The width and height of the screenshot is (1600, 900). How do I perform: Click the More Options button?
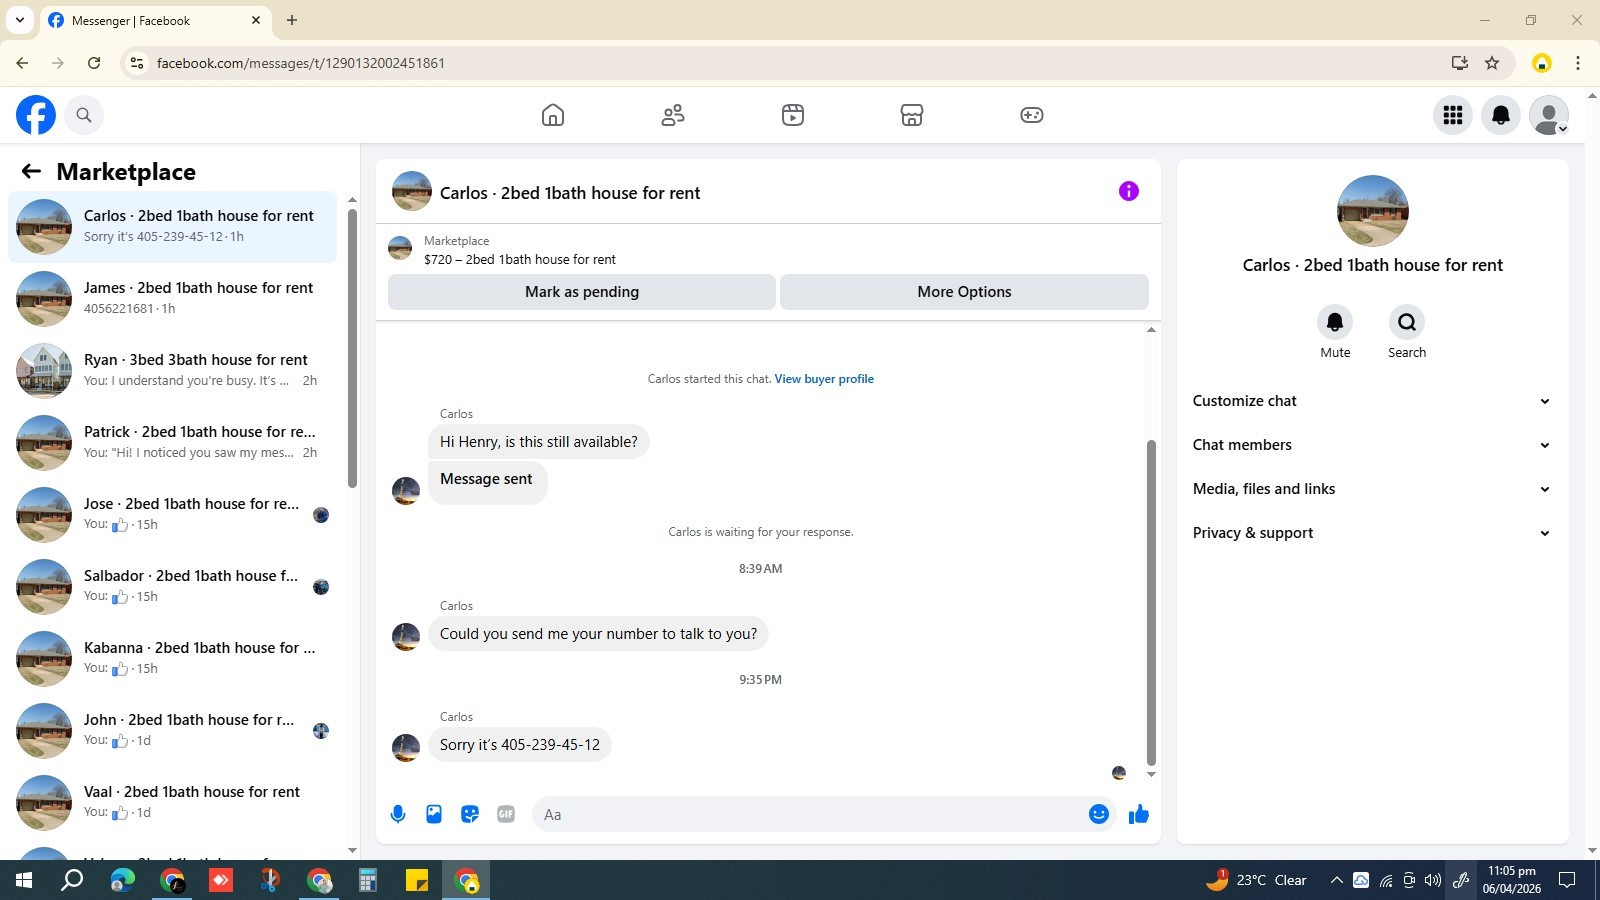964,292
